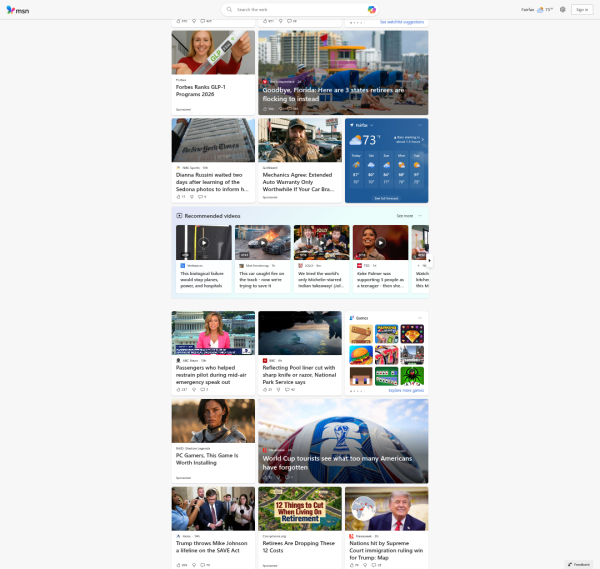Click Fairfax location in the header
Image resolution: width=600 pixels, height=569 pixels.
pos(527,10)
